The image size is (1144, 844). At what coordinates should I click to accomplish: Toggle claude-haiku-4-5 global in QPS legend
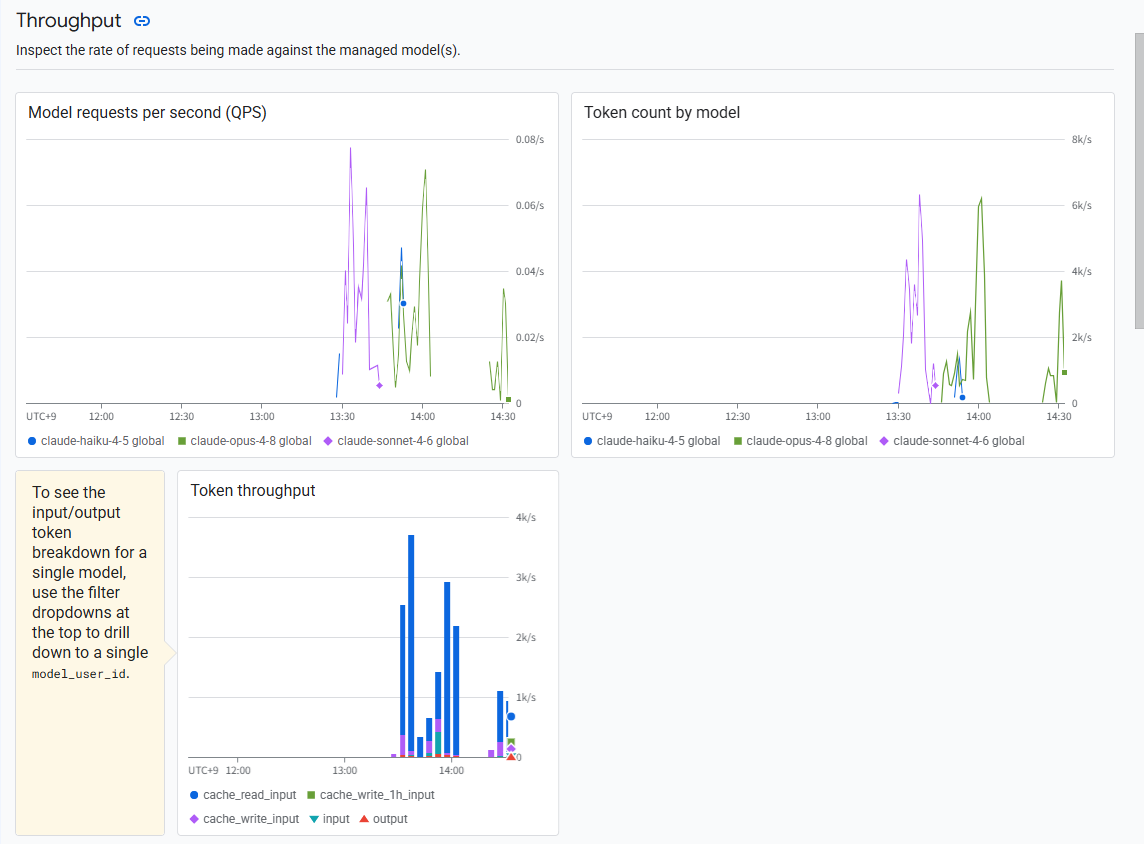(x=96, y=441)
